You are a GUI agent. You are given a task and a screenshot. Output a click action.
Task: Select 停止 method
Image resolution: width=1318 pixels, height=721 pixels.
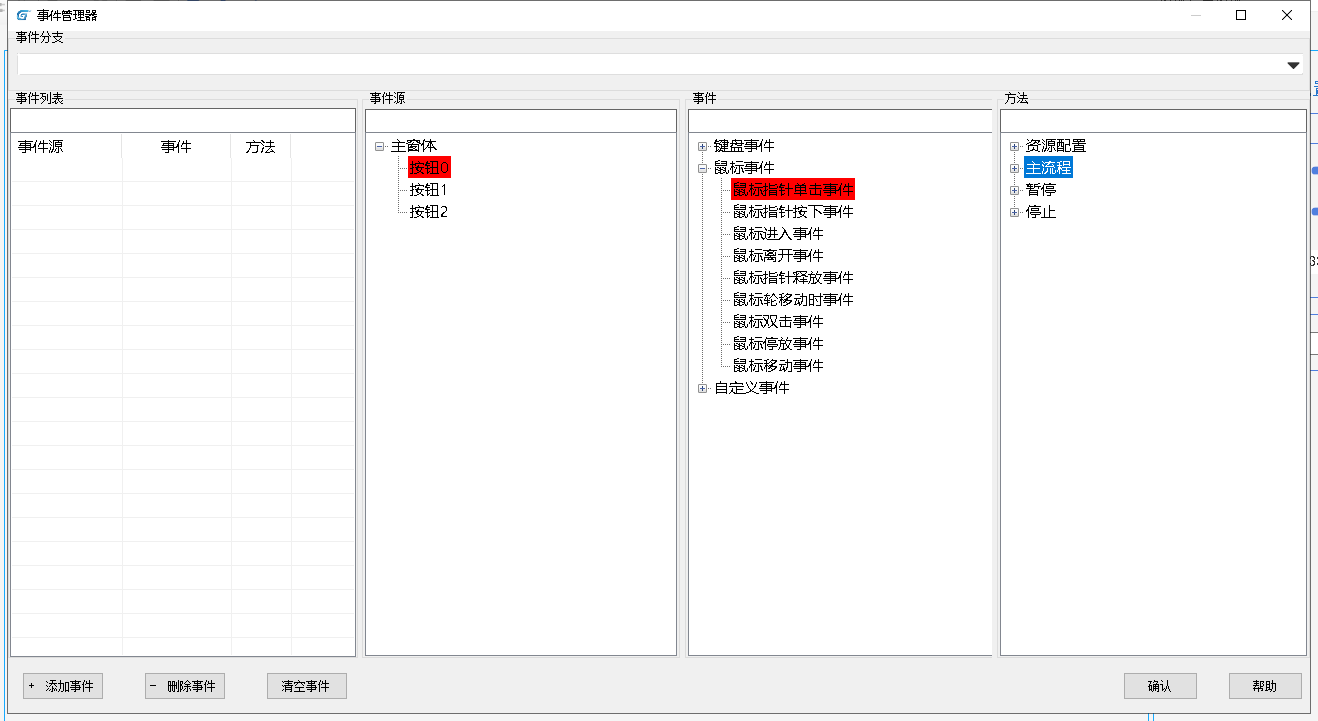click(x=1041, y=212)
